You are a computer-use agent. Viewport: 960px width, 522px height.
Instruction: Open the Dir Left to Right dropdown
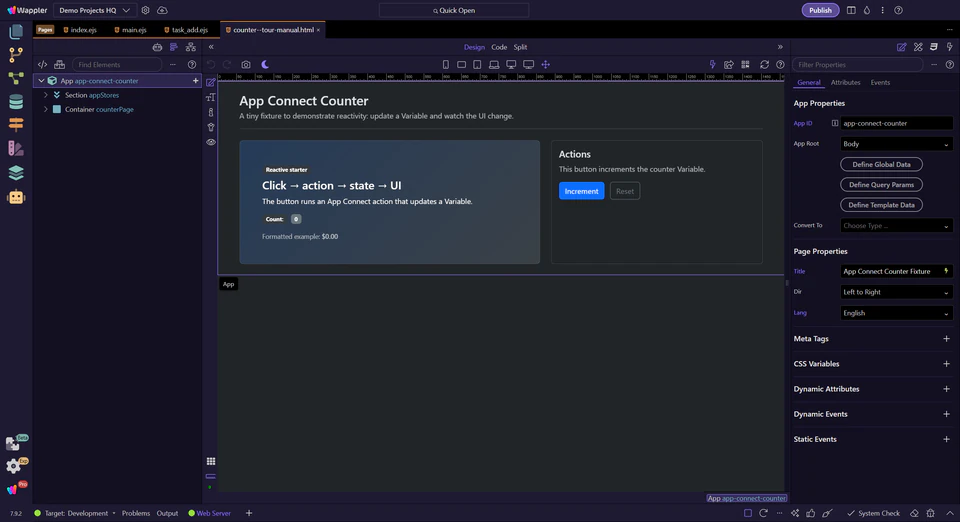pyautogui.click(x=896, y=292)
